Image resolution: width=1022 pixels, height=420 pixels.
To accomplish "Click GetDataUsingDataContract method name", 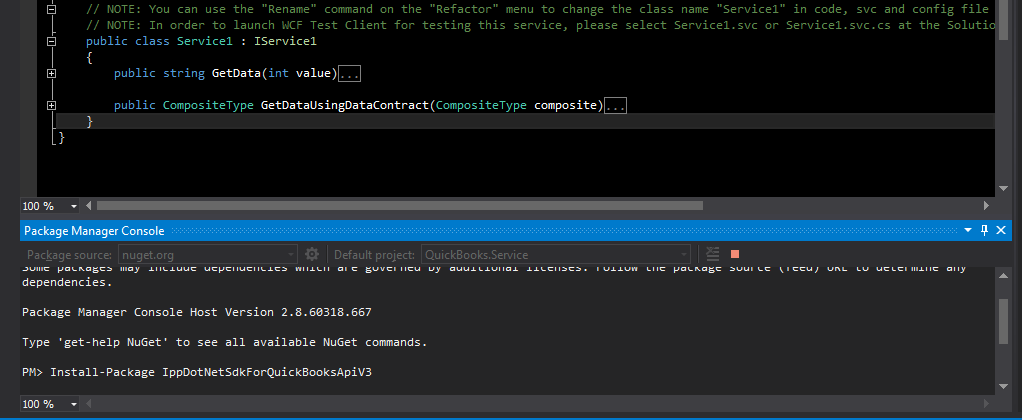I will click(x=344, y=105).
